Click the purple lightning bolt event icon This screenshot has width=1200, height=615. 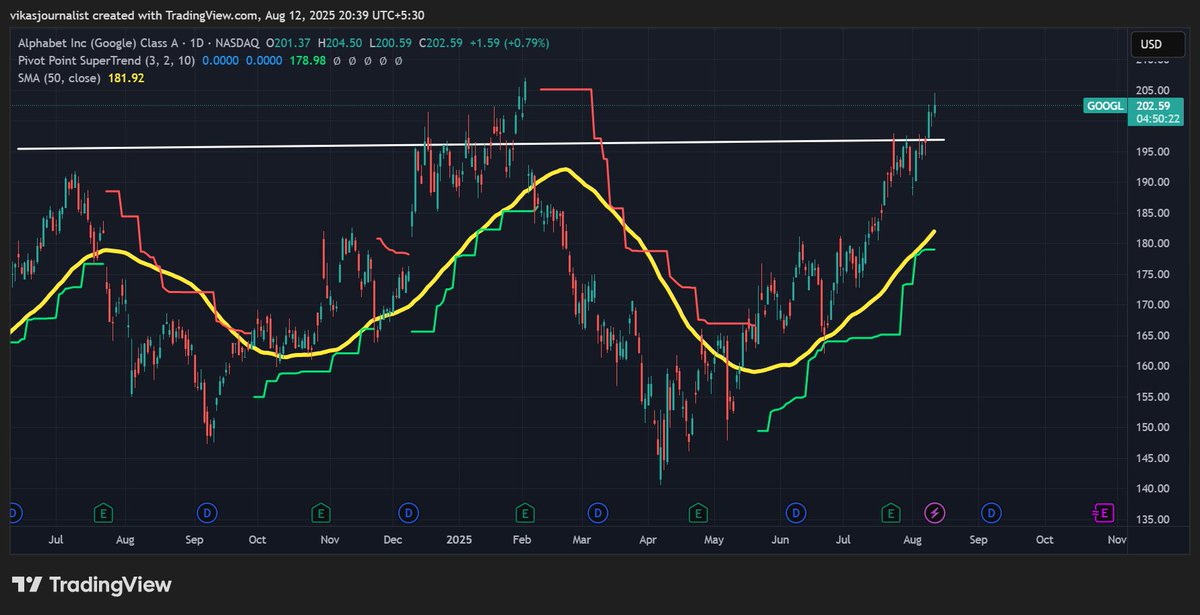[x=934, y=513]
